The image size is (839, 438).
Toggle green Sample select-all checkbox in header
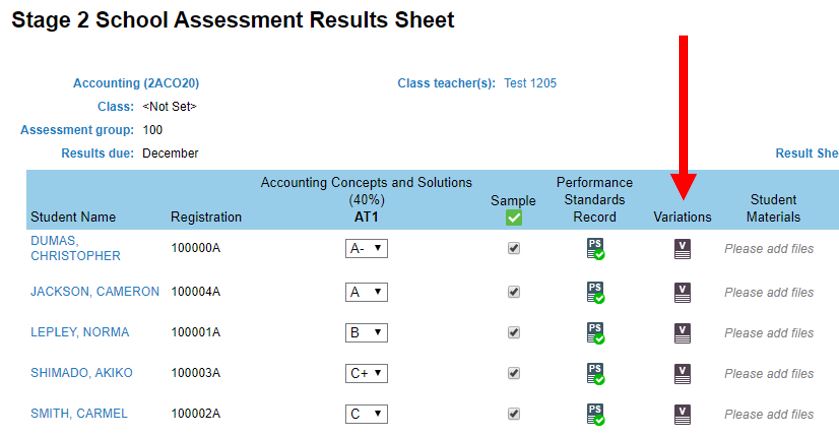coord(514,218)
